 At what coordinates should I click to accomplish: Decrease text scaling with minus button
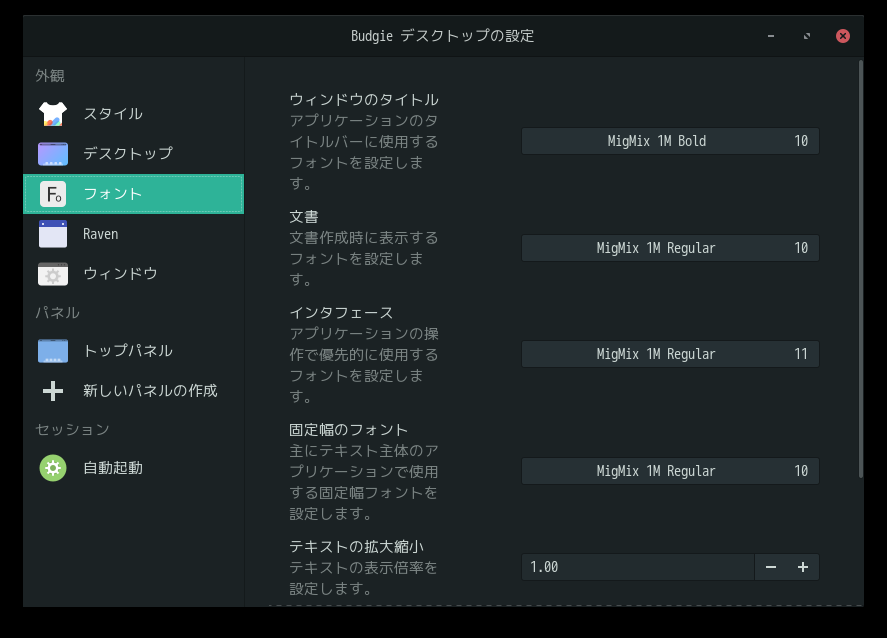[x=771, y=567]
